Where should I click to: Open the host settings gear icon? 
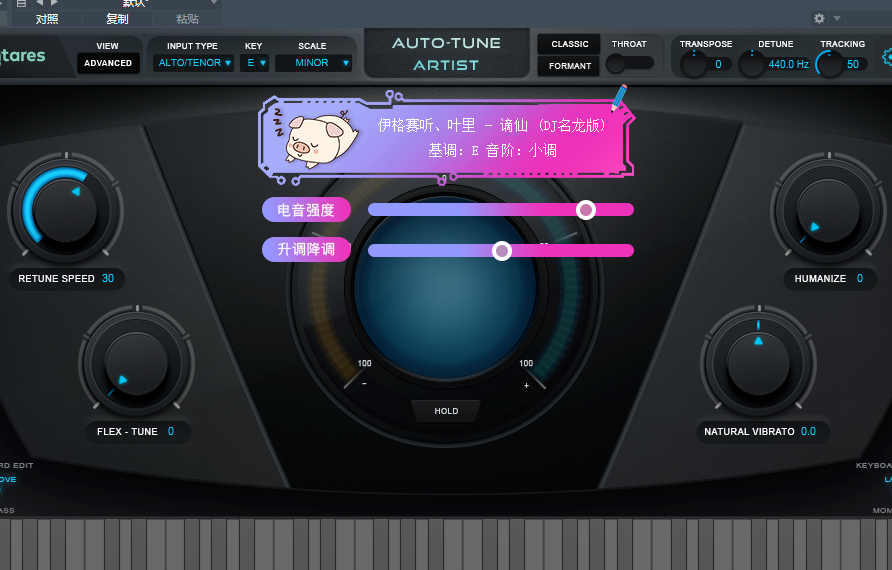pyautogui.click(x=820, y=18)
